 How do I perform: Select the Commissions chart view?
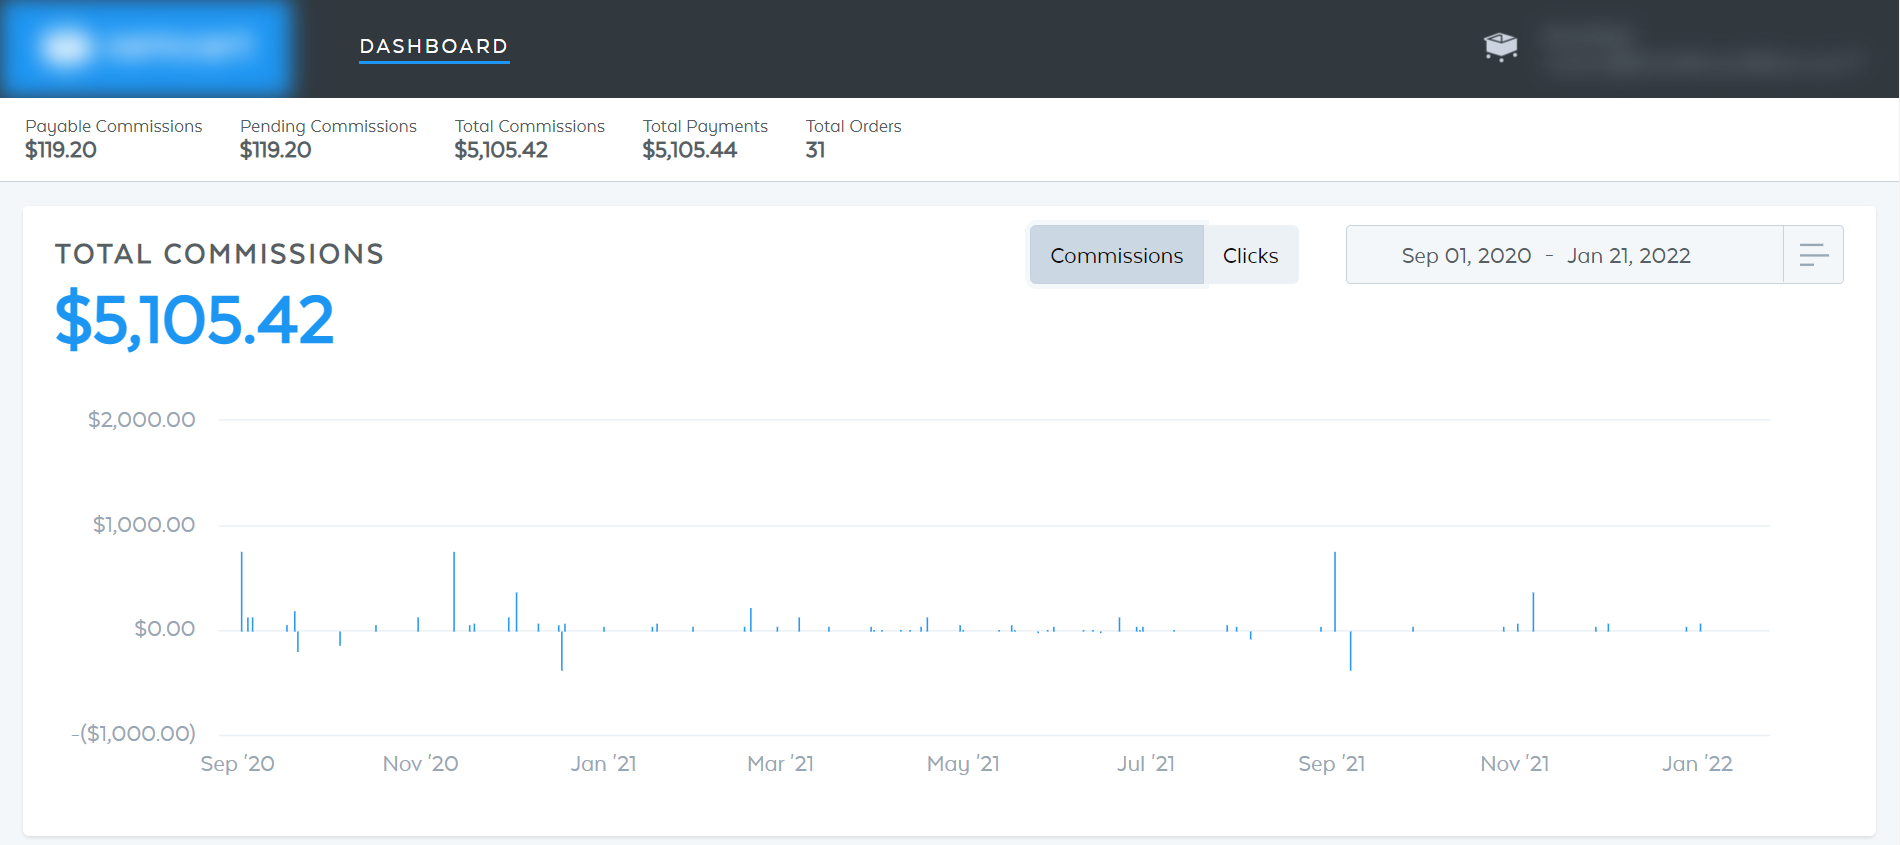[1116, 256]
